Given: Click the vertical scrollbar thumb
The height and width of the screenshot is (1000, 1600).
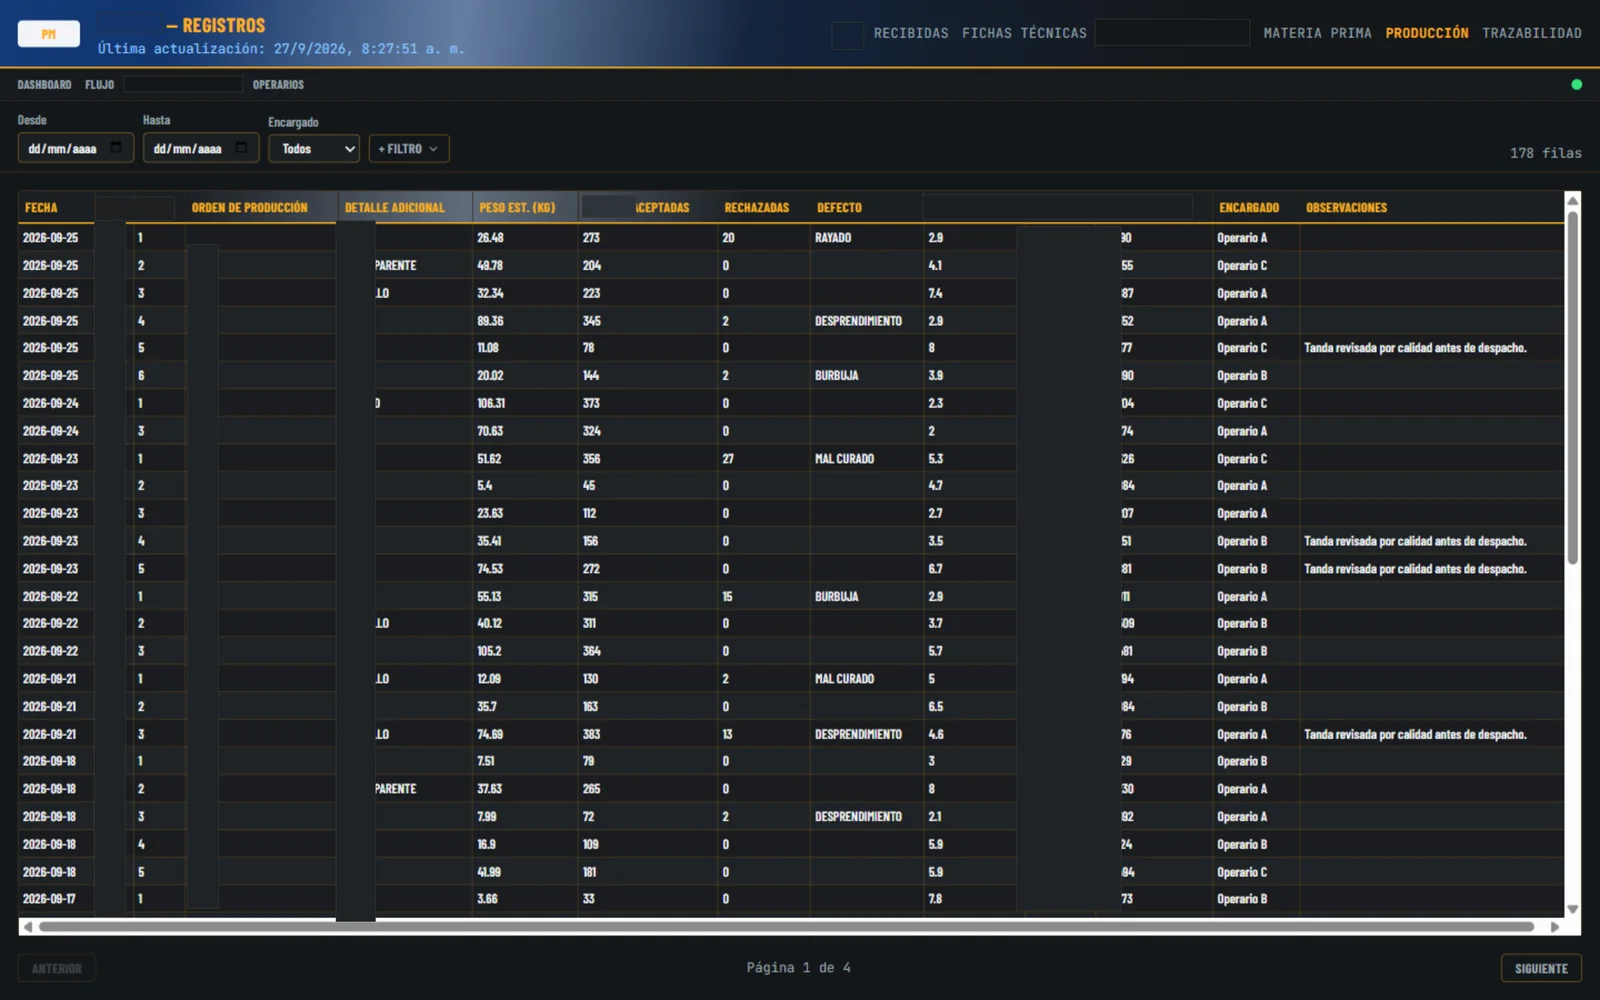Looking at the screenshot, I should [1572, 388].
